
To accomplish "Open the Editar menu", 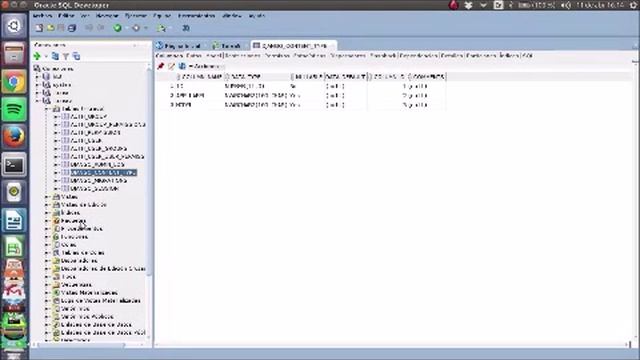I will pos(66,16).
